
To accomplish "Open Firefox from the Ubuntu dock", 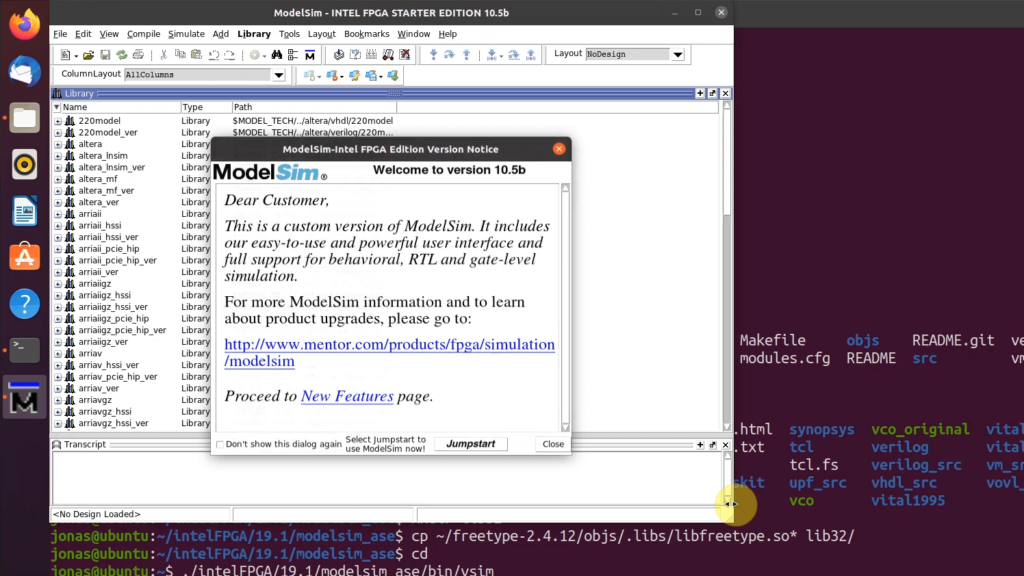I will 25,24.
